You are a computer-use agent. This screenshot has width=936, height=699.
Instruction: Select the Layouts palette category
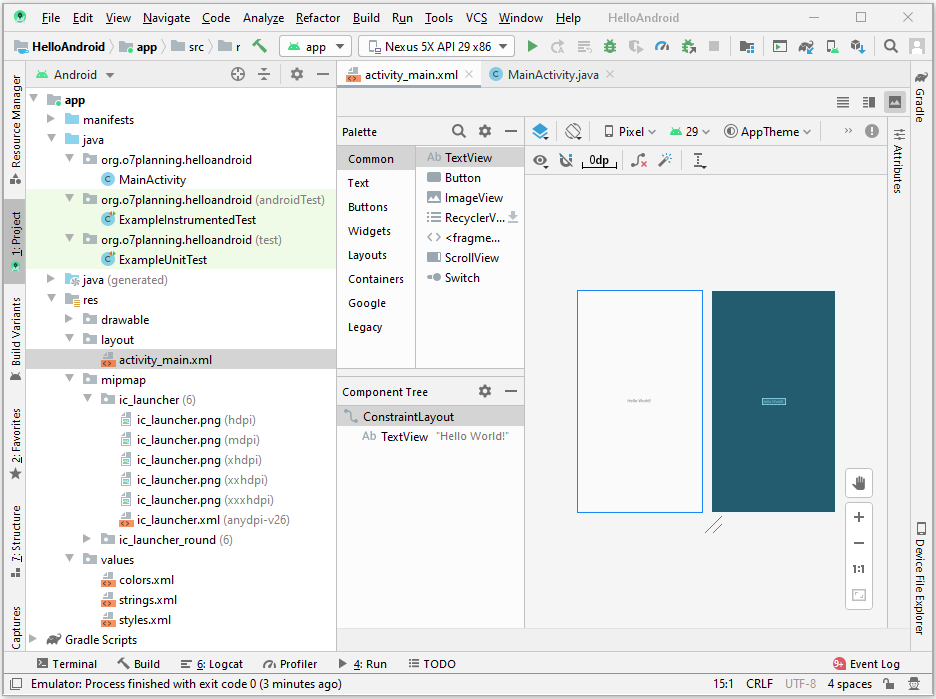click(x=367, y=255)
